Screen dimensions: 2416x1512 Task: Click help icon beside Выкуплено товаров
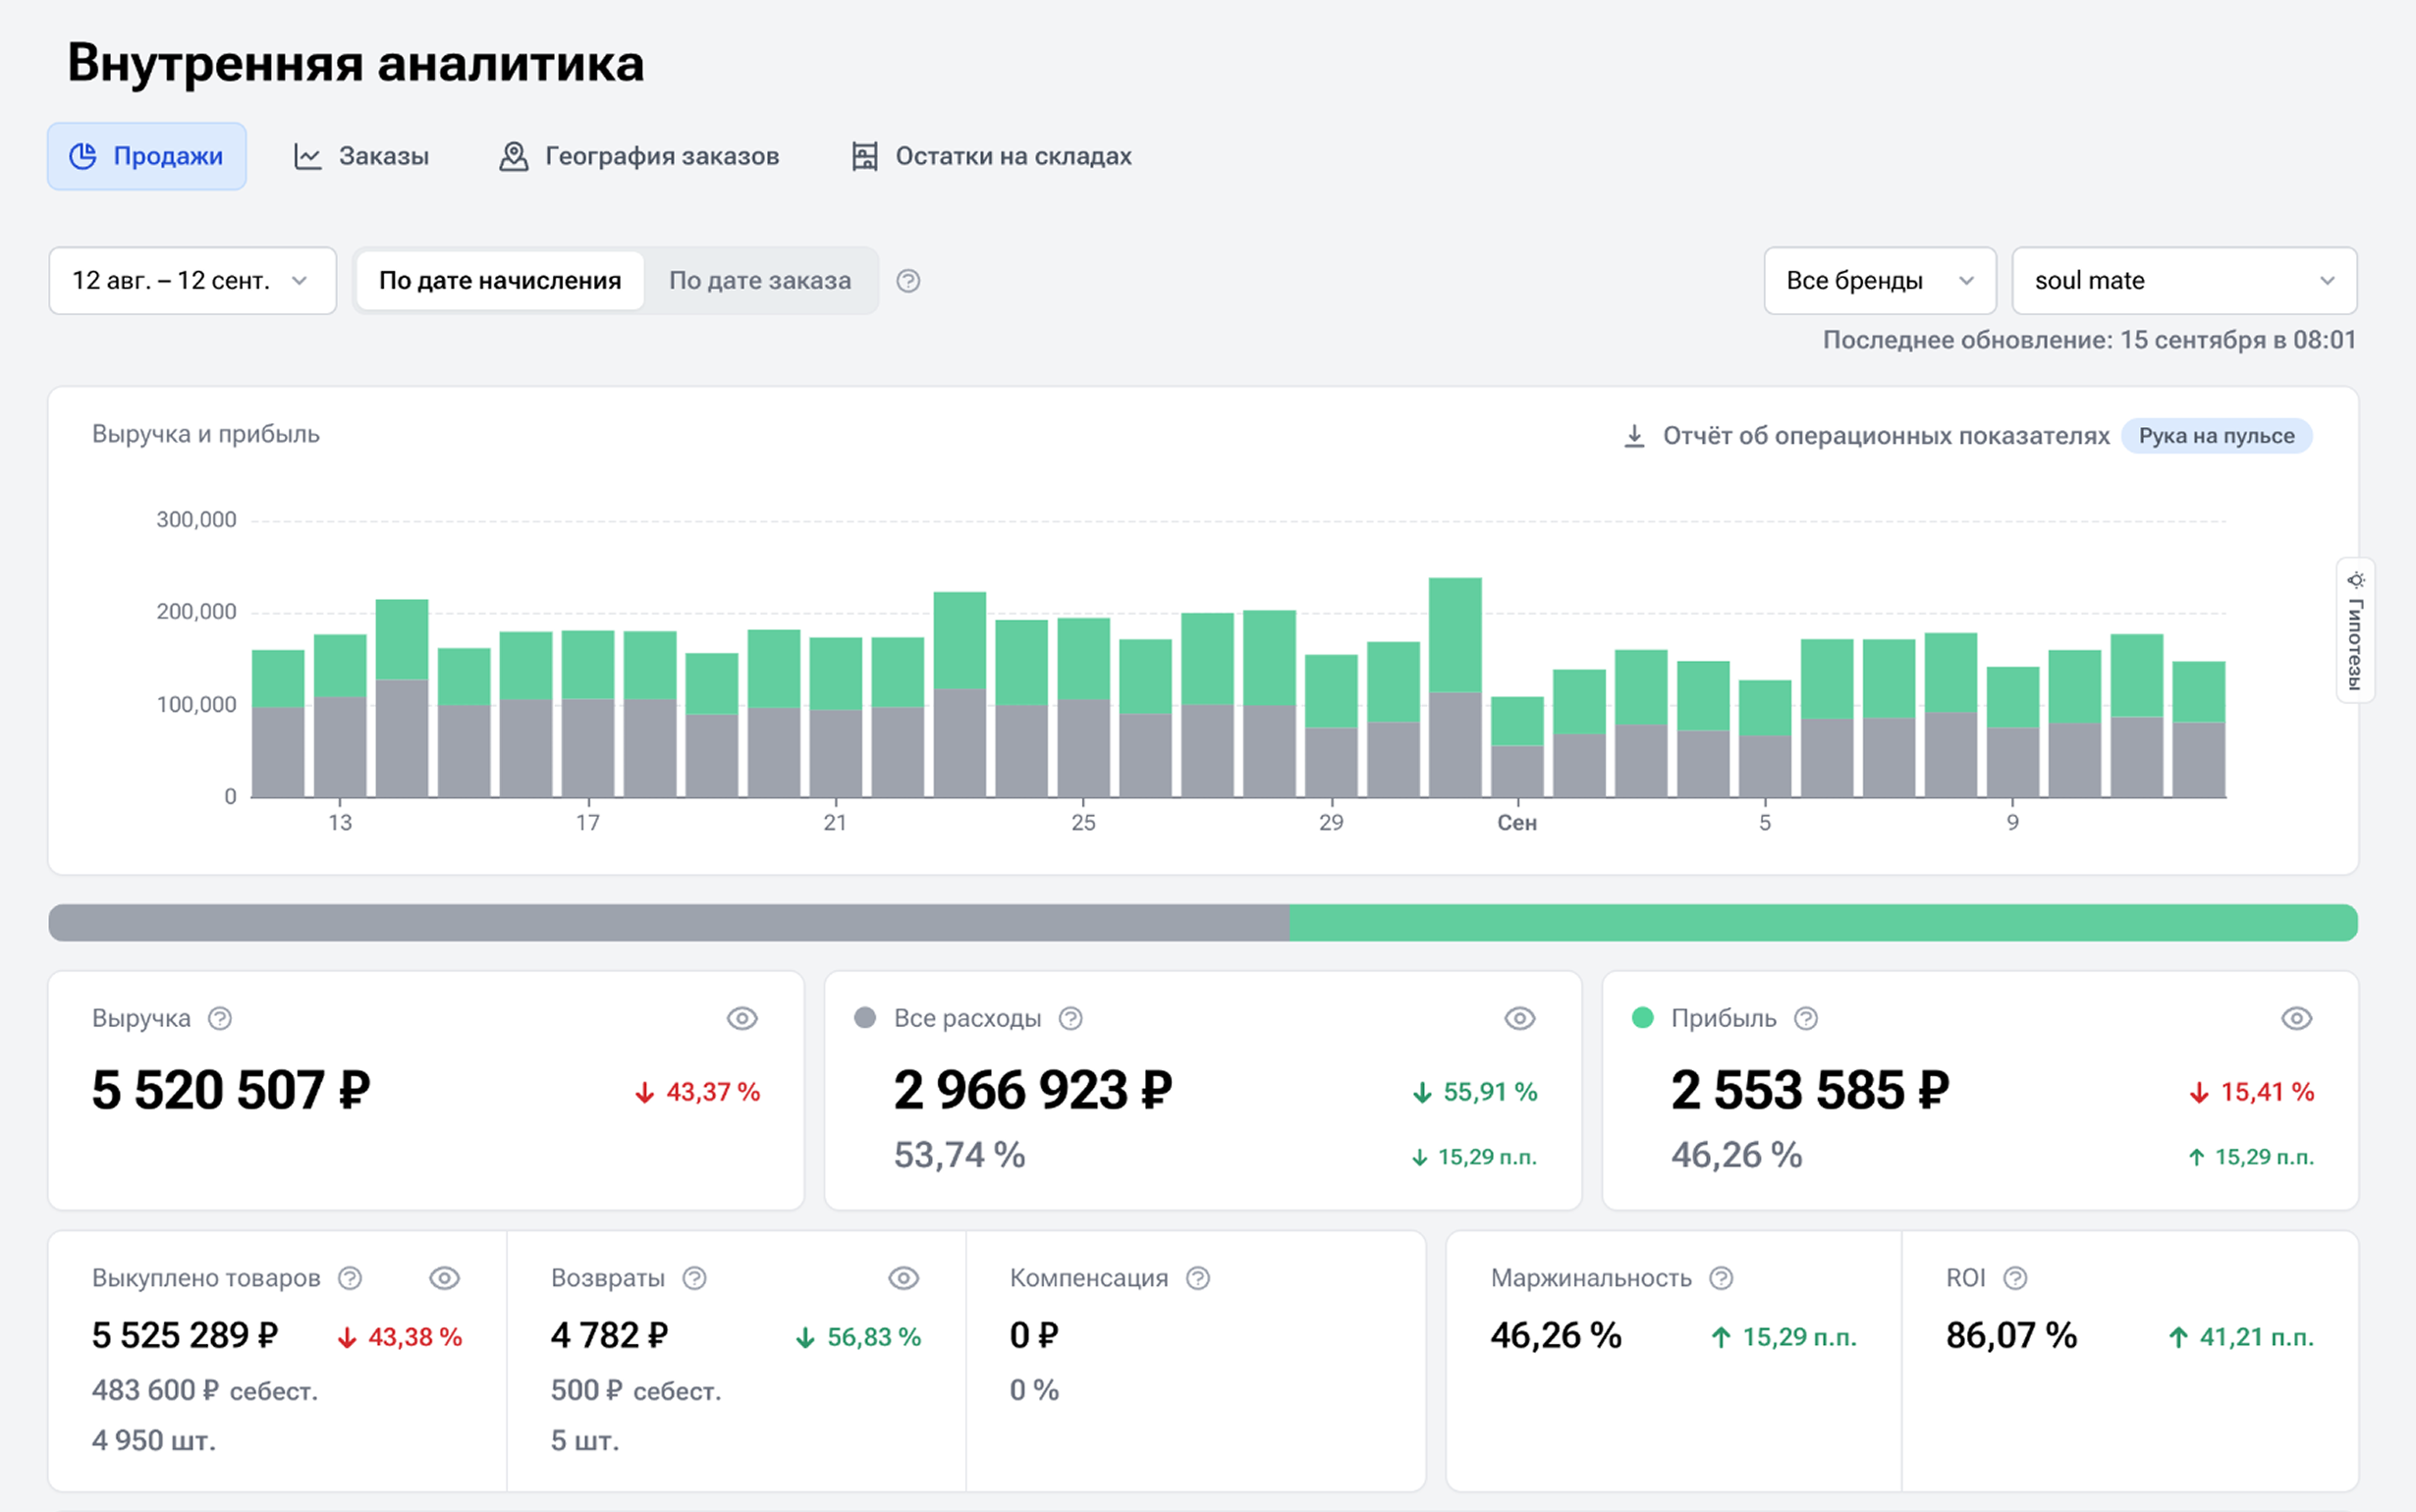click(x=349, y=1278)
